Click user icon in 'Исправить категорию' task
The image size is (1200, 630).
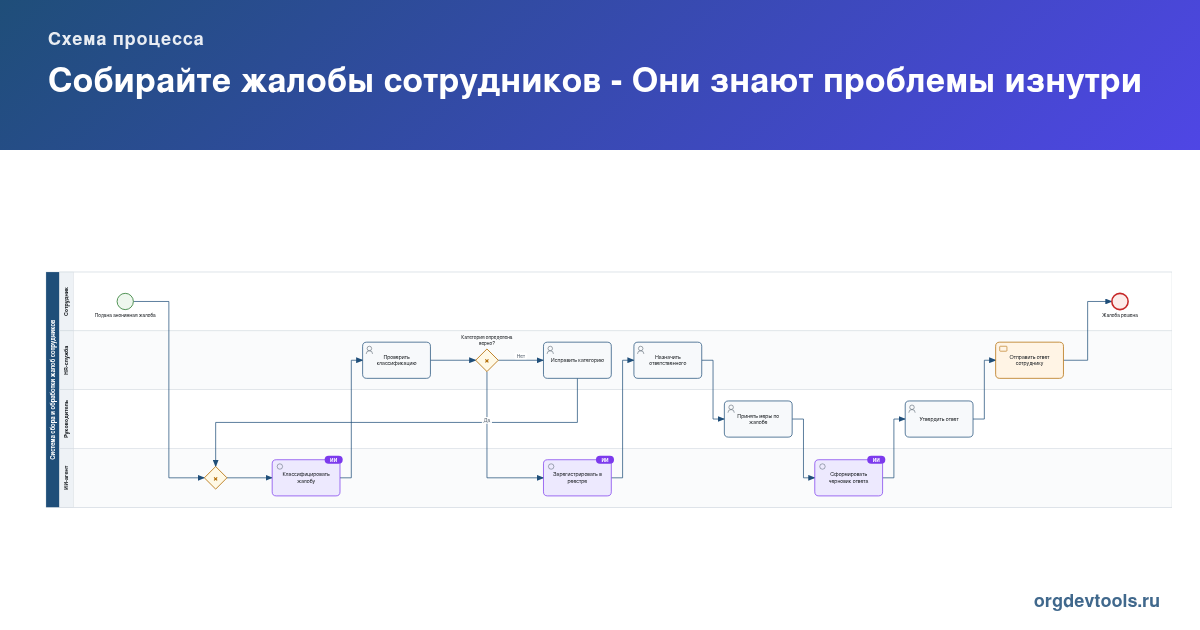point(551,350)
